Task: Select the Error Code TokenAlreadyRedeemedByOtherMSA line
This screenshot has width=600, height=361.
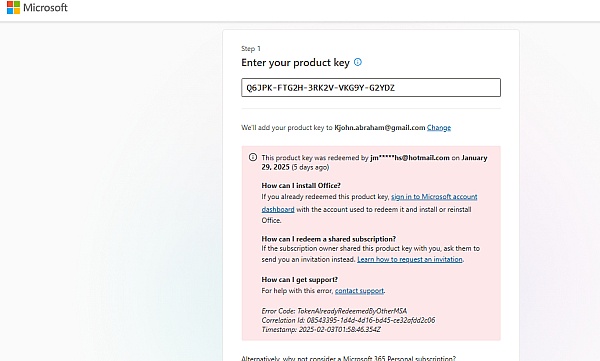Action: tap(334, 311)
